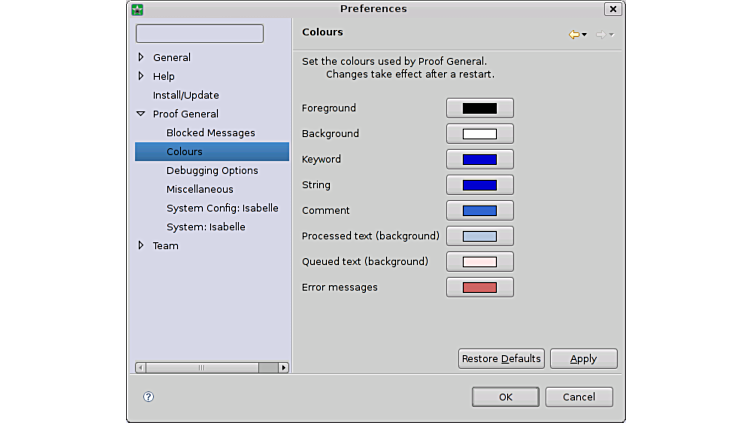Click the tree's horizontal scrollbar right arrow
The image size is (752, 423).
(x=283, y=368)
